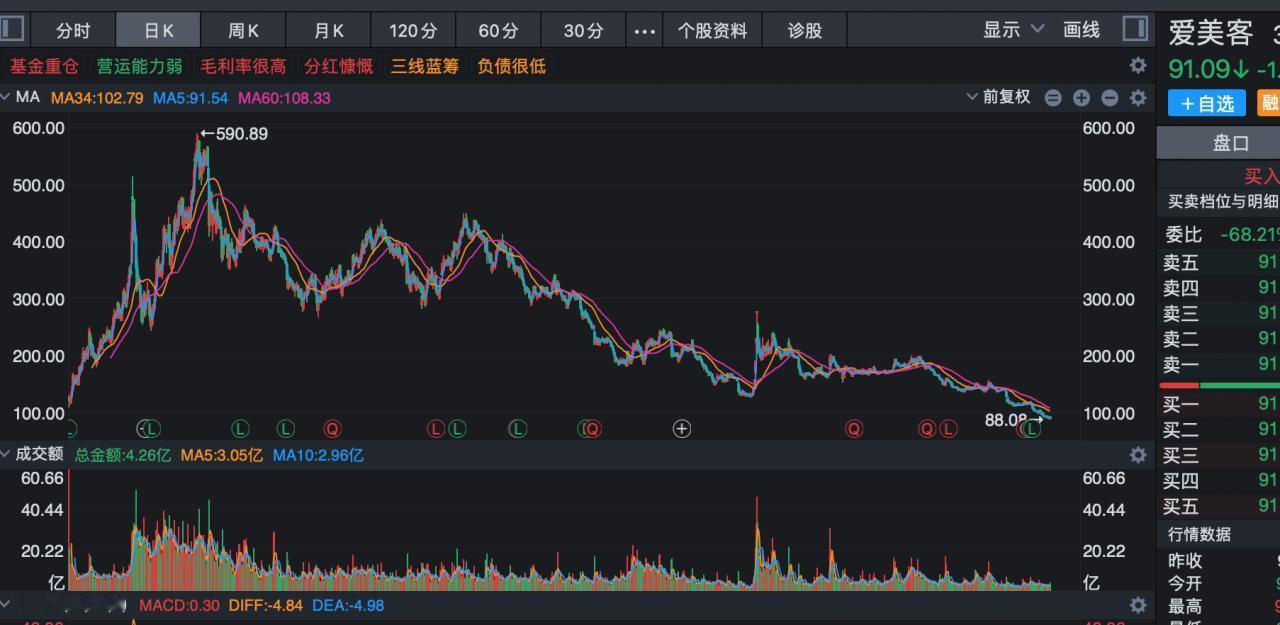Click the 委比 ratio row
The width and height of the screenshot is (1280, 625).
[x=1219, y=235]
